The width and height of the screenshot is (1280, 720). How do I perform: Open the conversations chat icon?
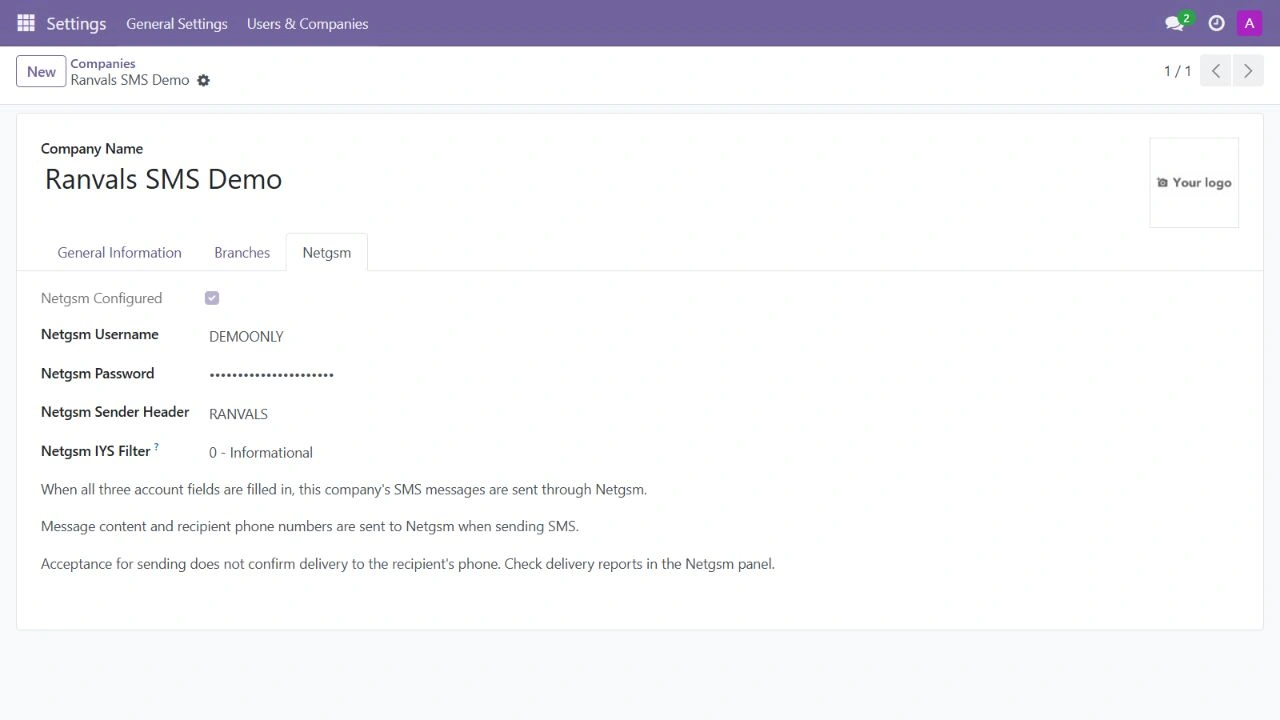[x=1176, y=23]
